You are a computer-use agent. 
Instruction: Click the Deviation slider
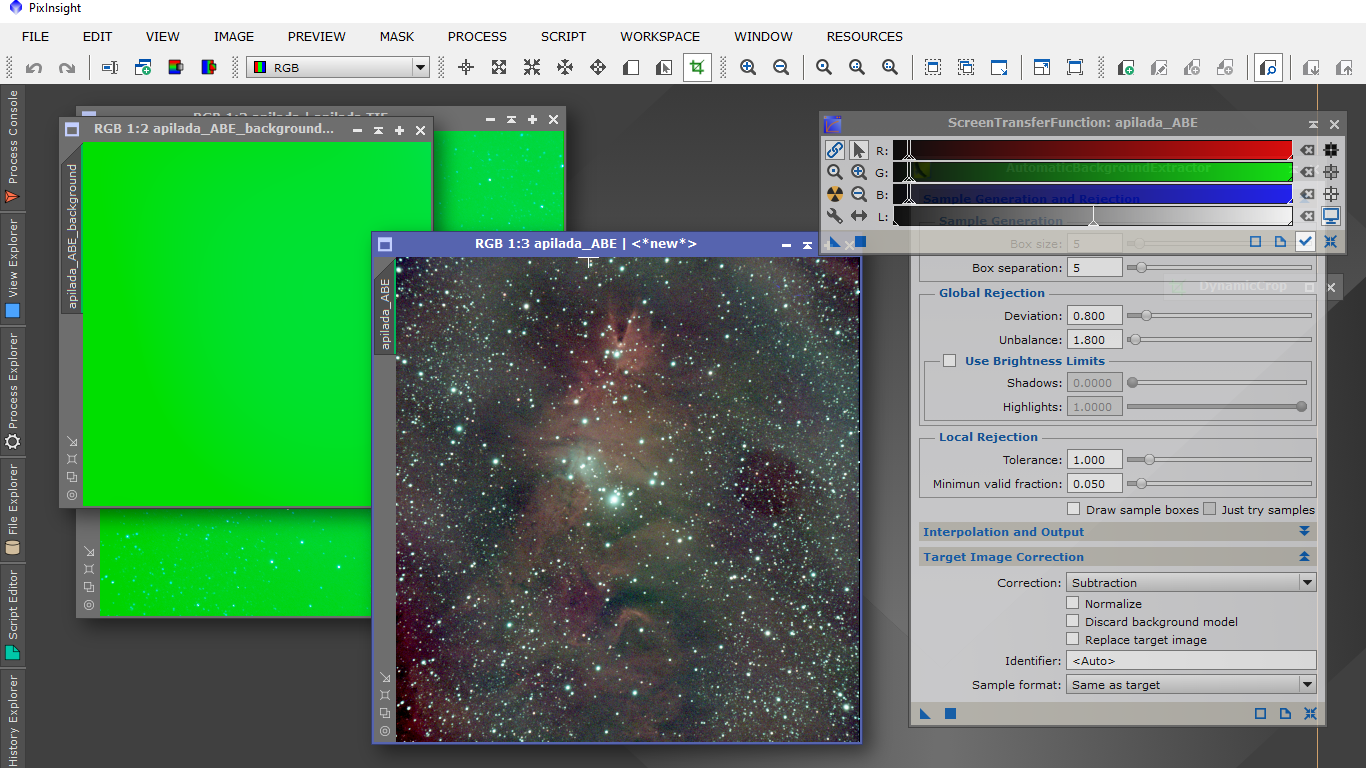(x=1219, y=316)
